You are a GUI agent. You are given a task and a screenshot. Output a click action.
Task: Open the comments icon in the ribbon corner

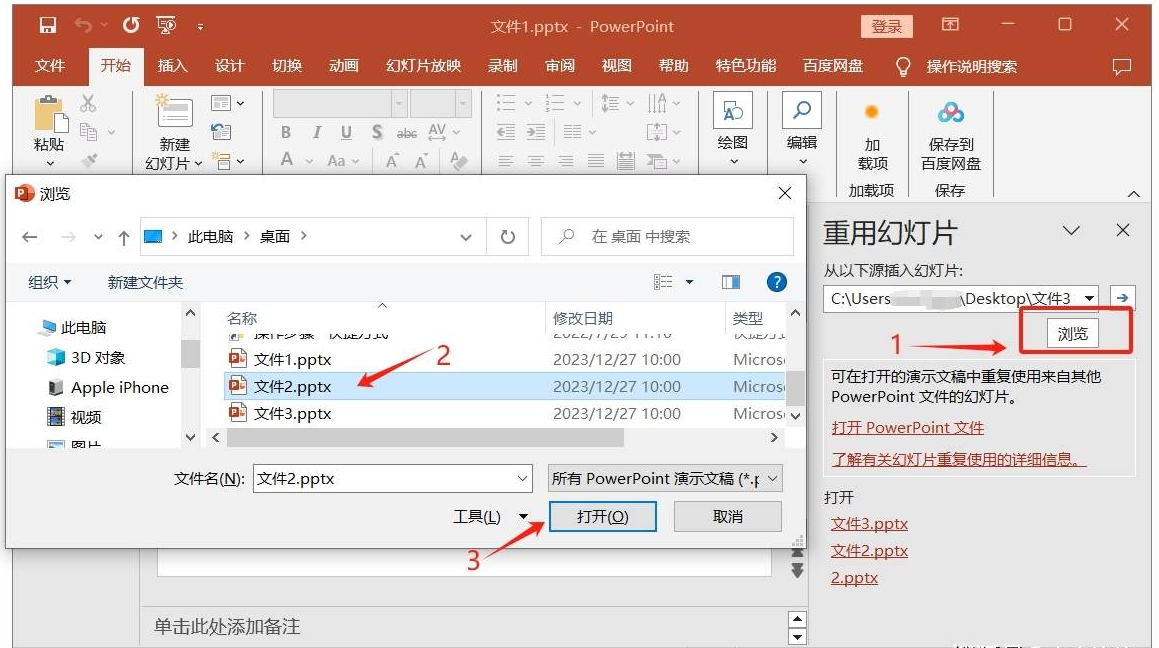pyautogui.click(x=1121, y=66)
